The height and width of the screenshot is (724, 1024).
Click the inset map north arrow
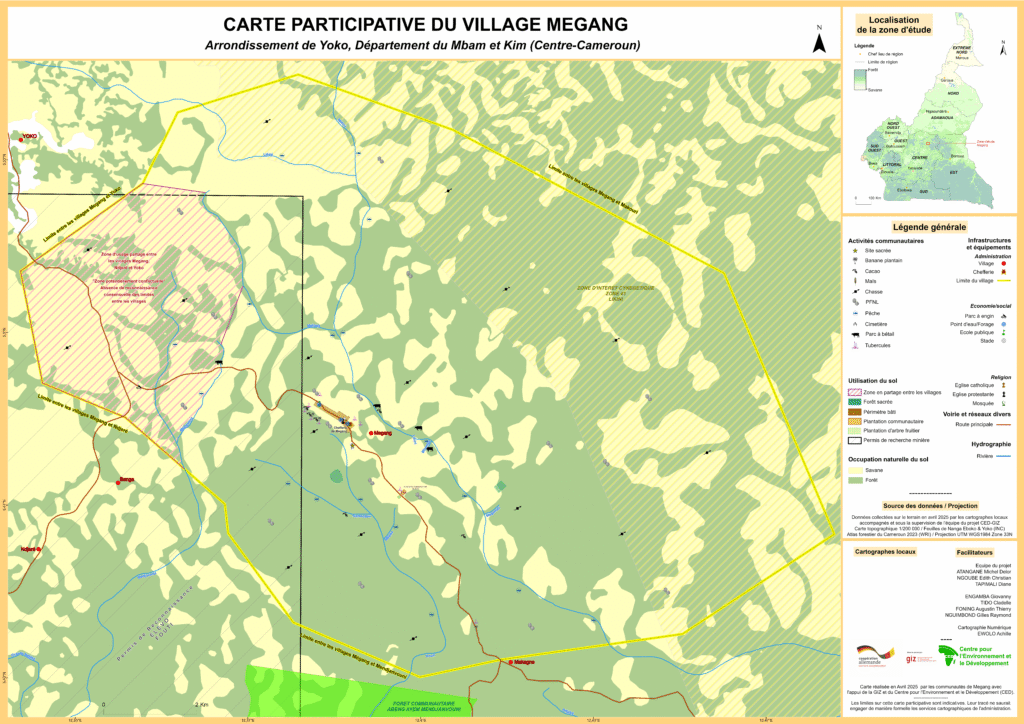[1004, 48]
